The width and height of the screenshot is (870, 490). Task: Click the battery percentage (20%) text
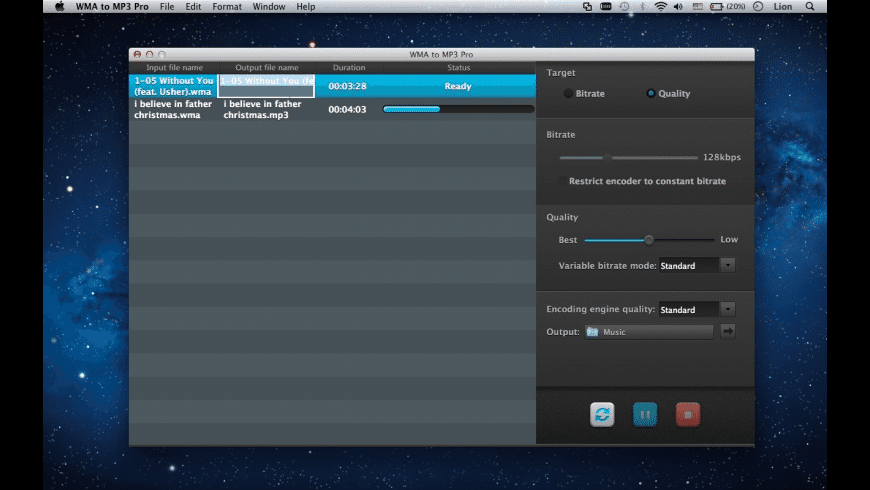(736, 7)
